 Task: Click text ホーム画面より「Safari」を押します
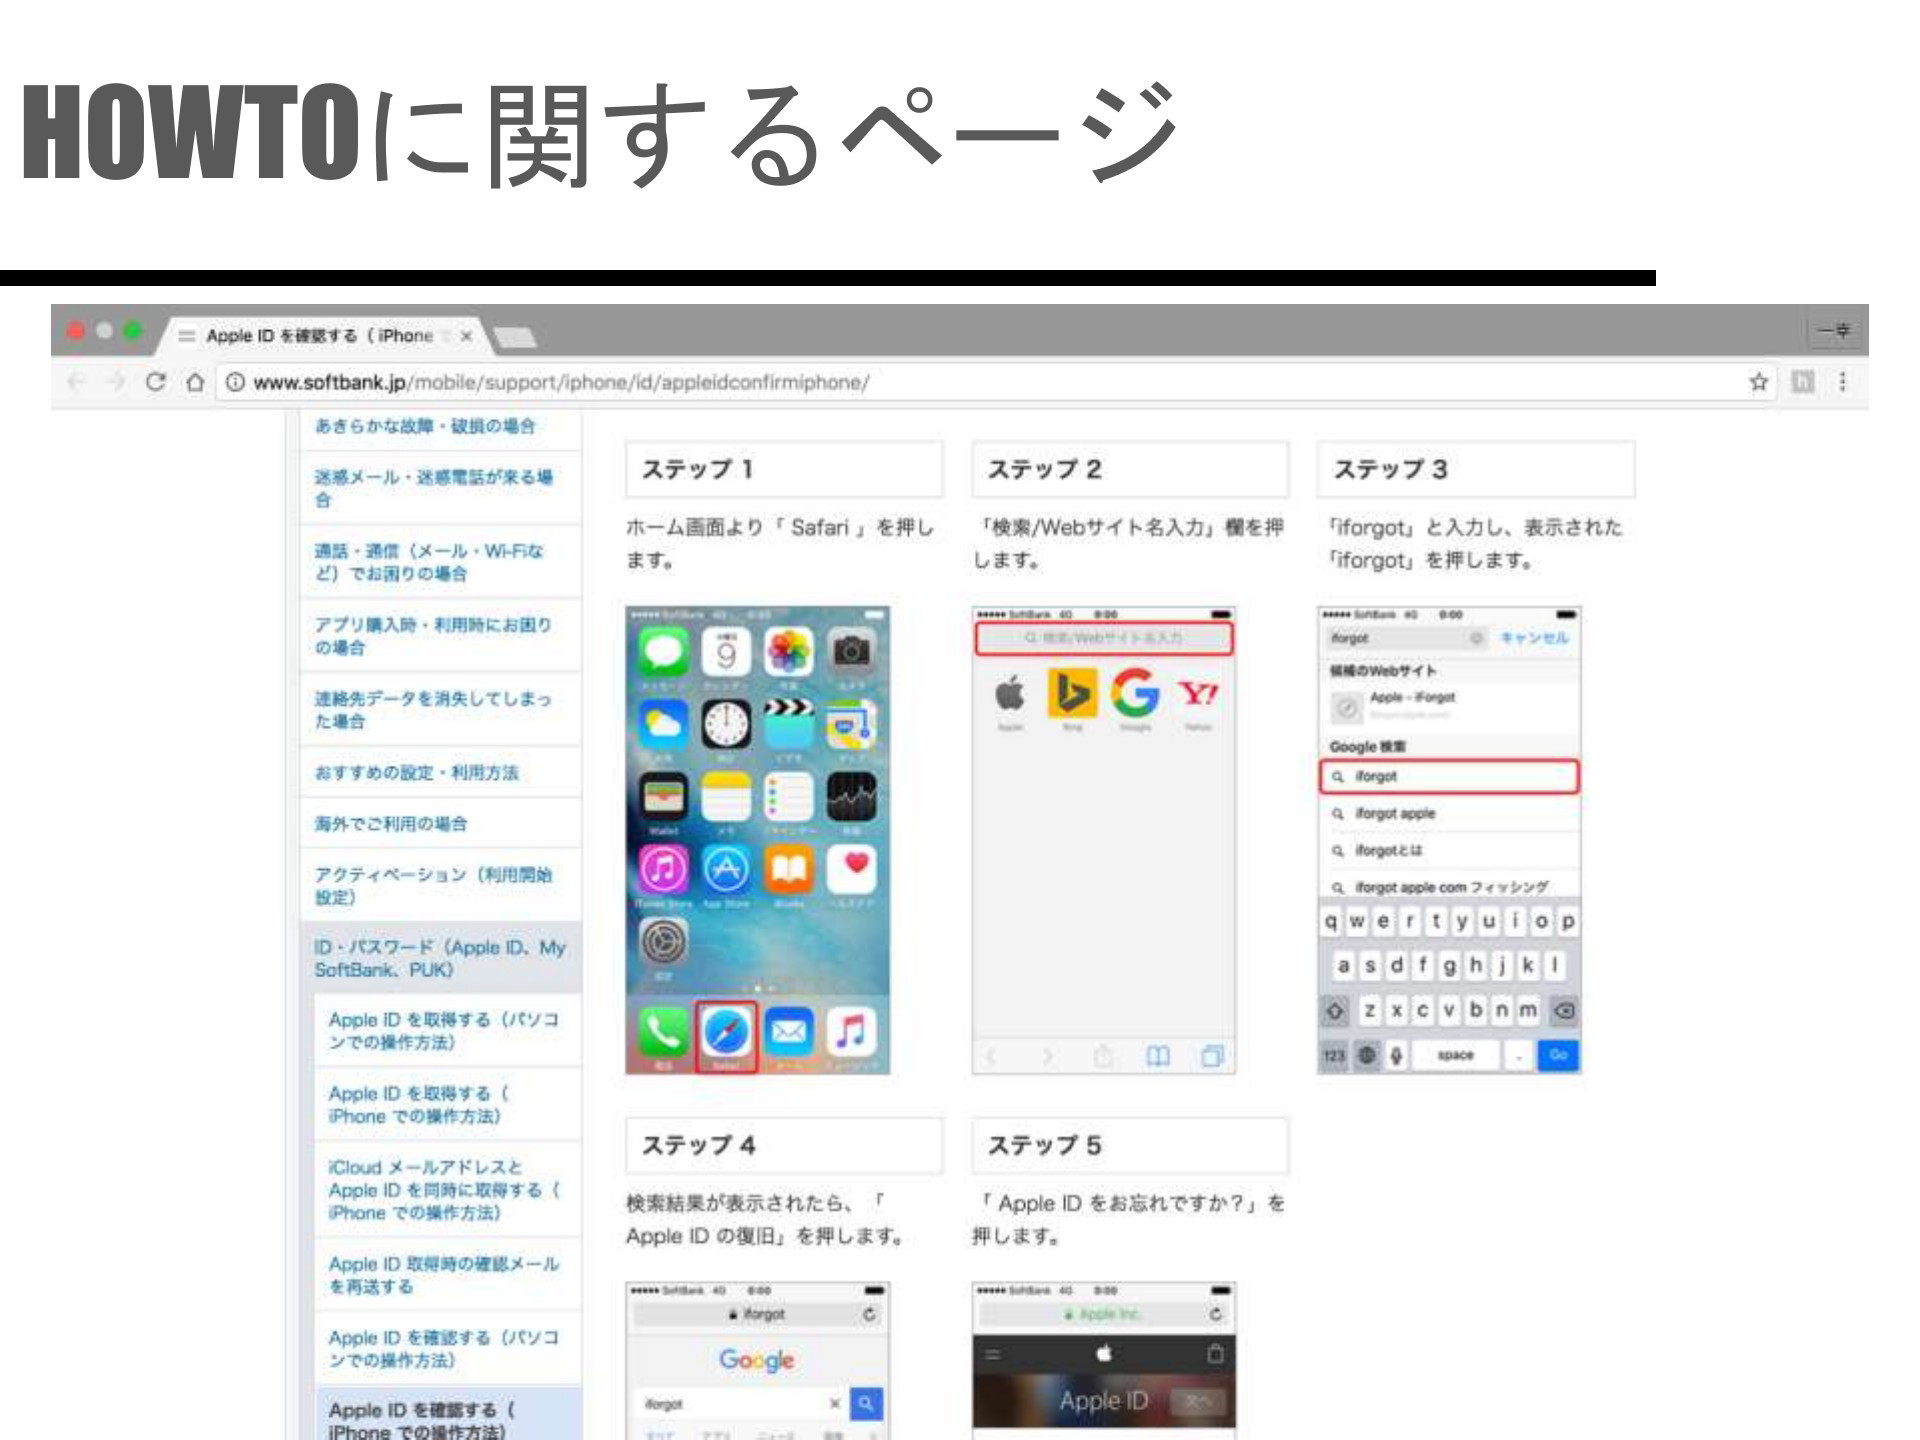(x=780, y=543)
